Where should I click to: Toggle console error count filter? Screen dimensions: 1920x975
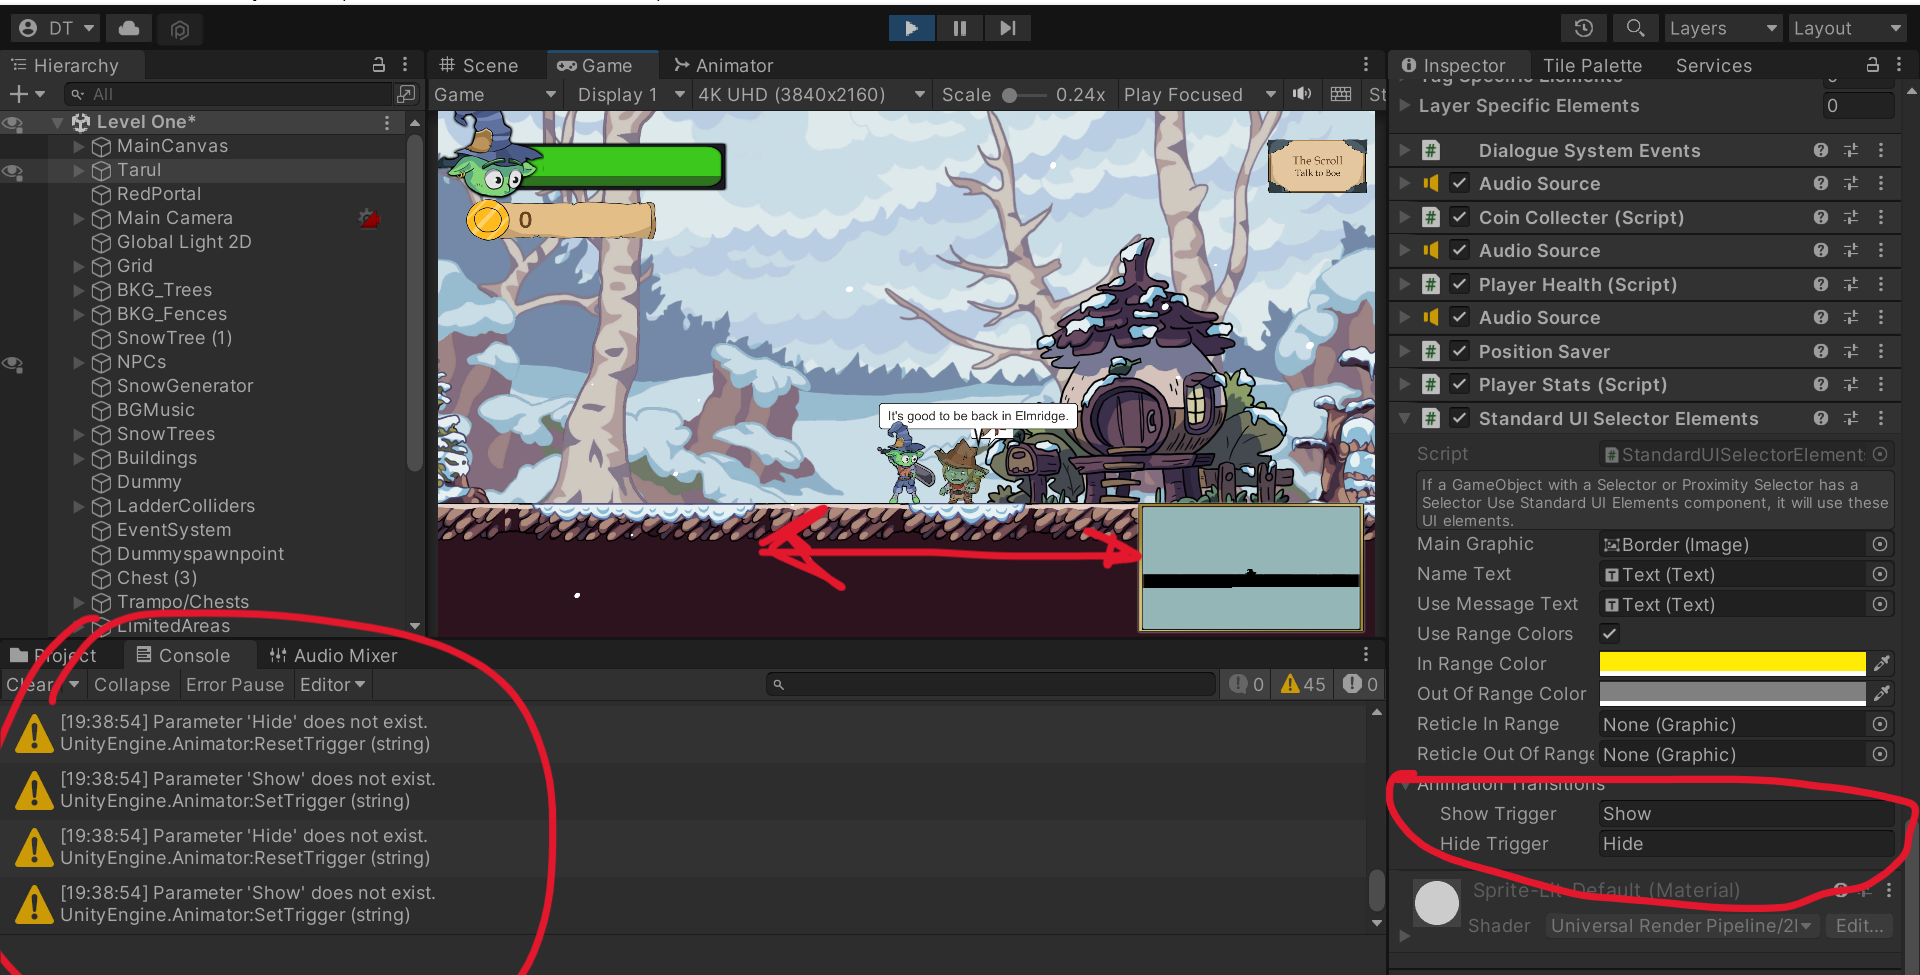click(1361, 684)
